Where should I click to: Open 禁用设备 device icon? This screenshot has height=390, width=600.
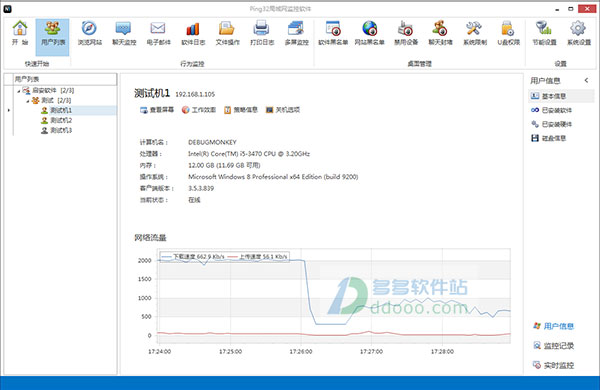[x=405, y=29]
